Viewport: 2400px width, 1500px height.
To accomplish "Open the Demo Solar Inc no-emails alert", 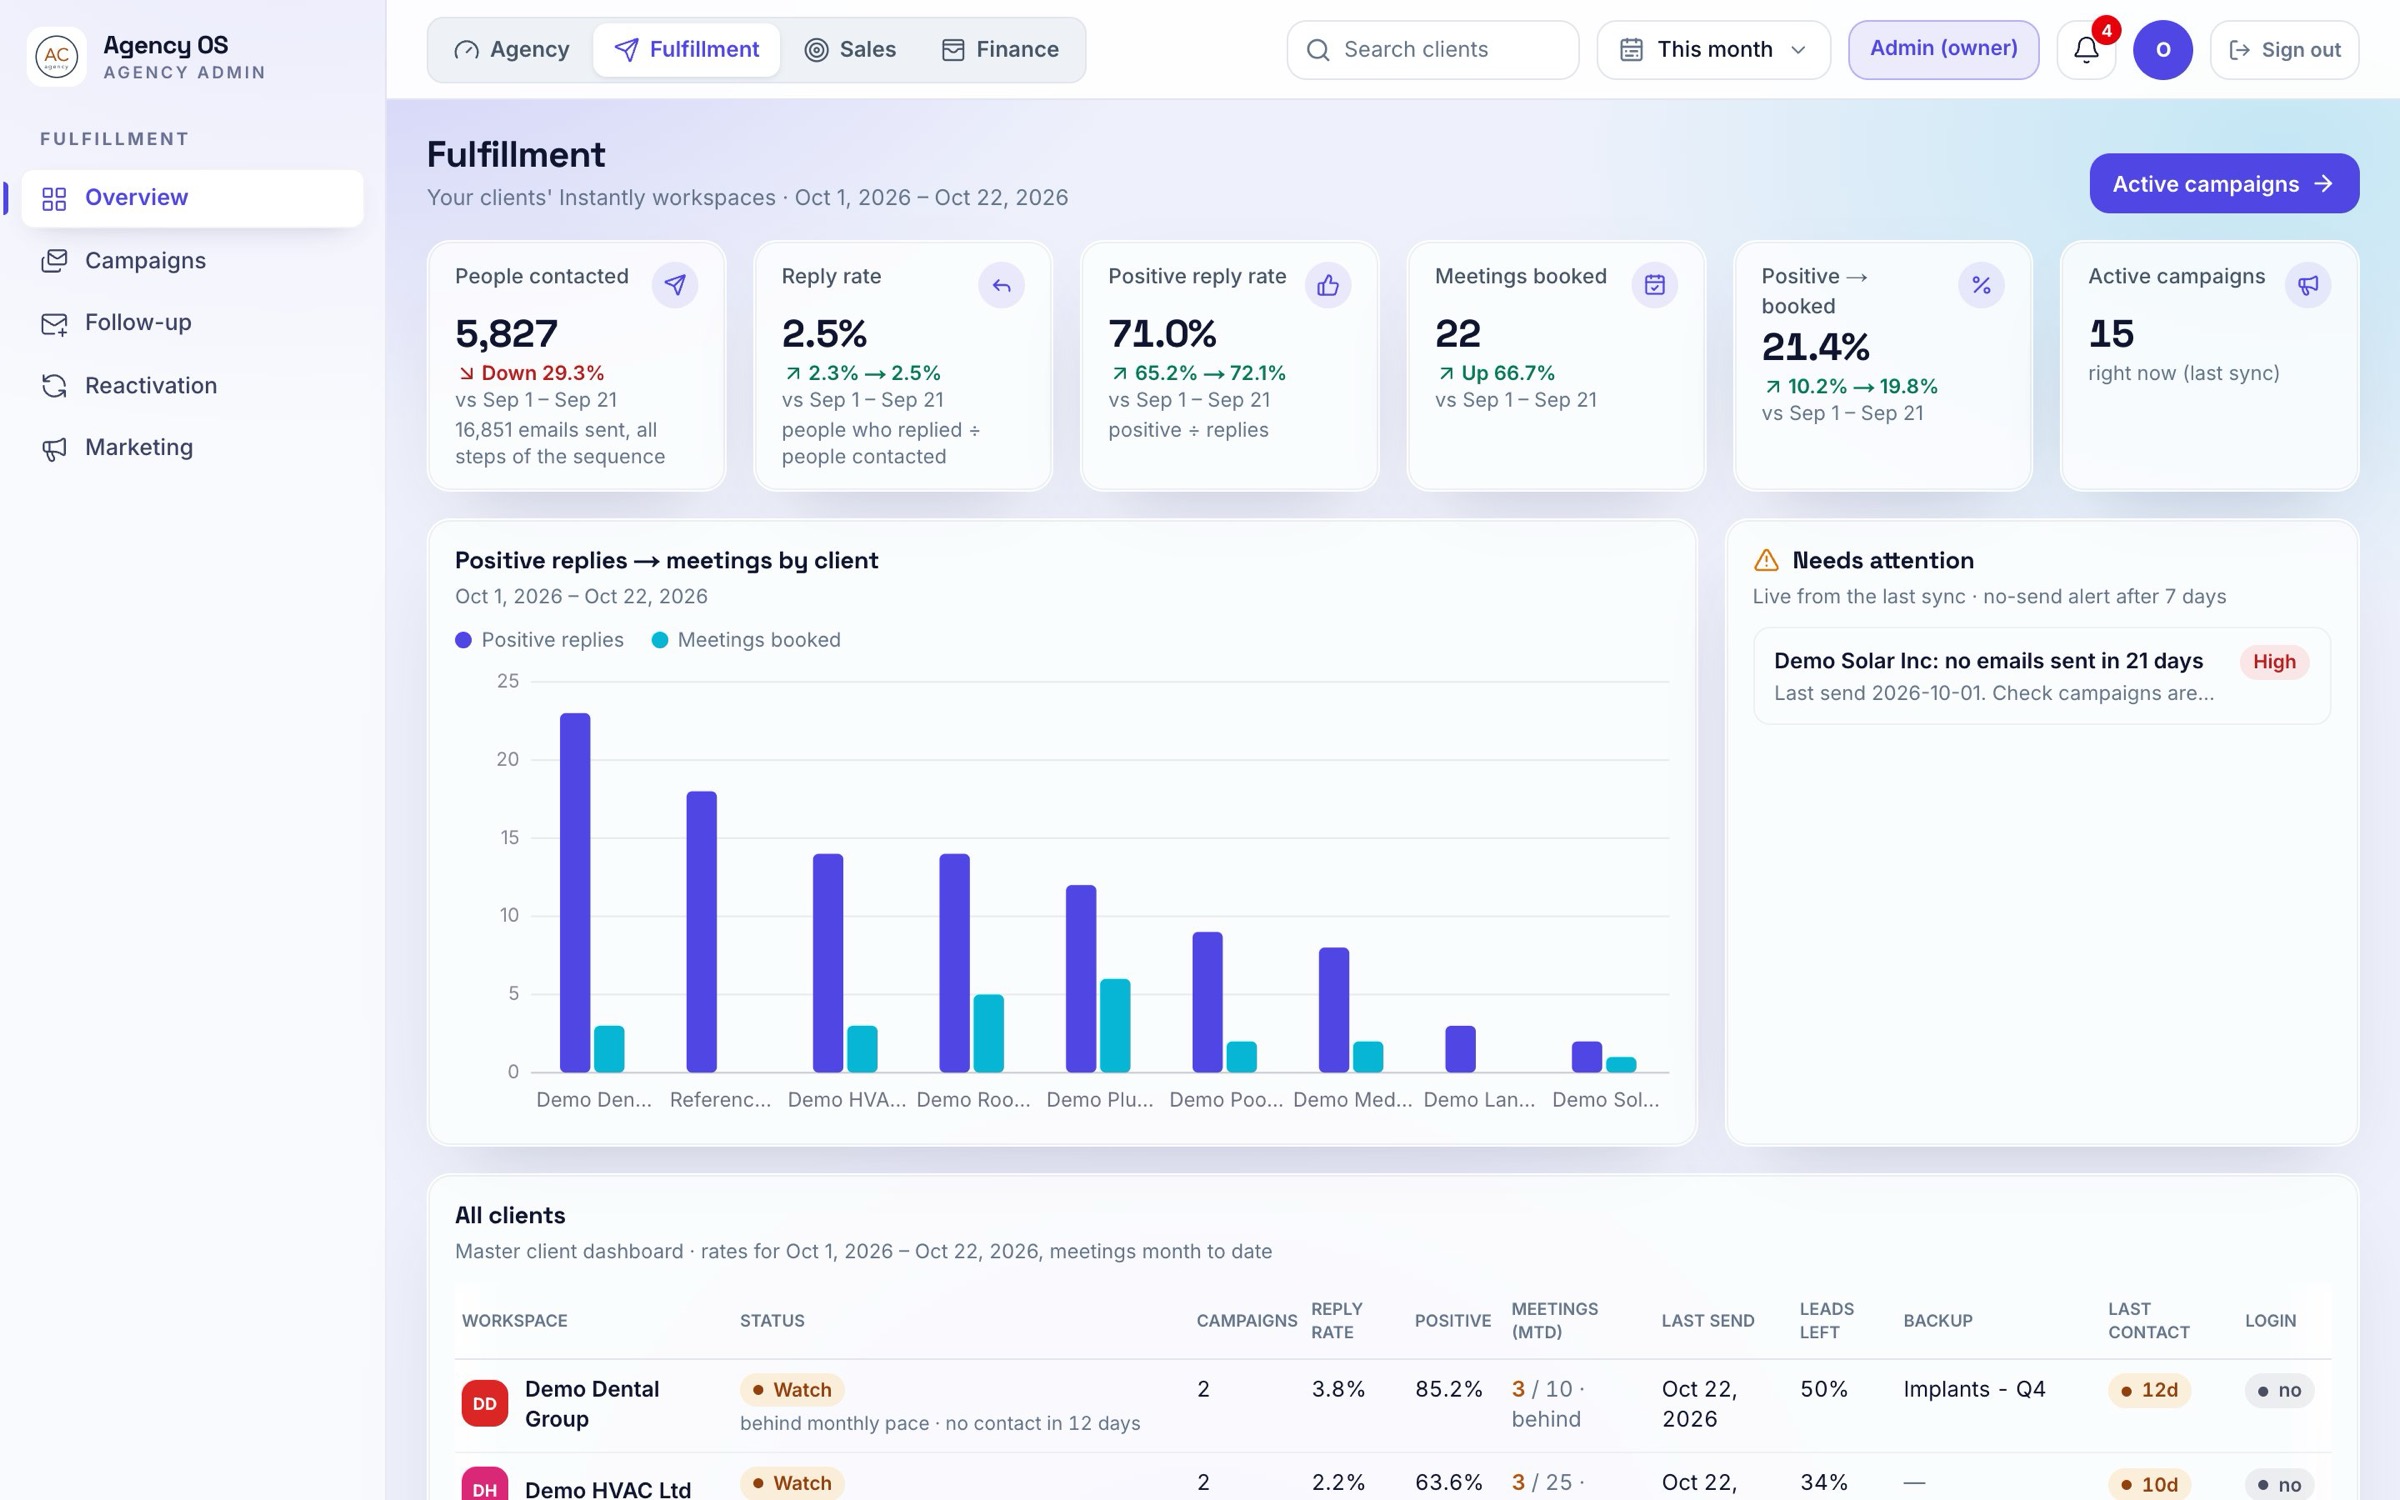I will point(2041,677).
